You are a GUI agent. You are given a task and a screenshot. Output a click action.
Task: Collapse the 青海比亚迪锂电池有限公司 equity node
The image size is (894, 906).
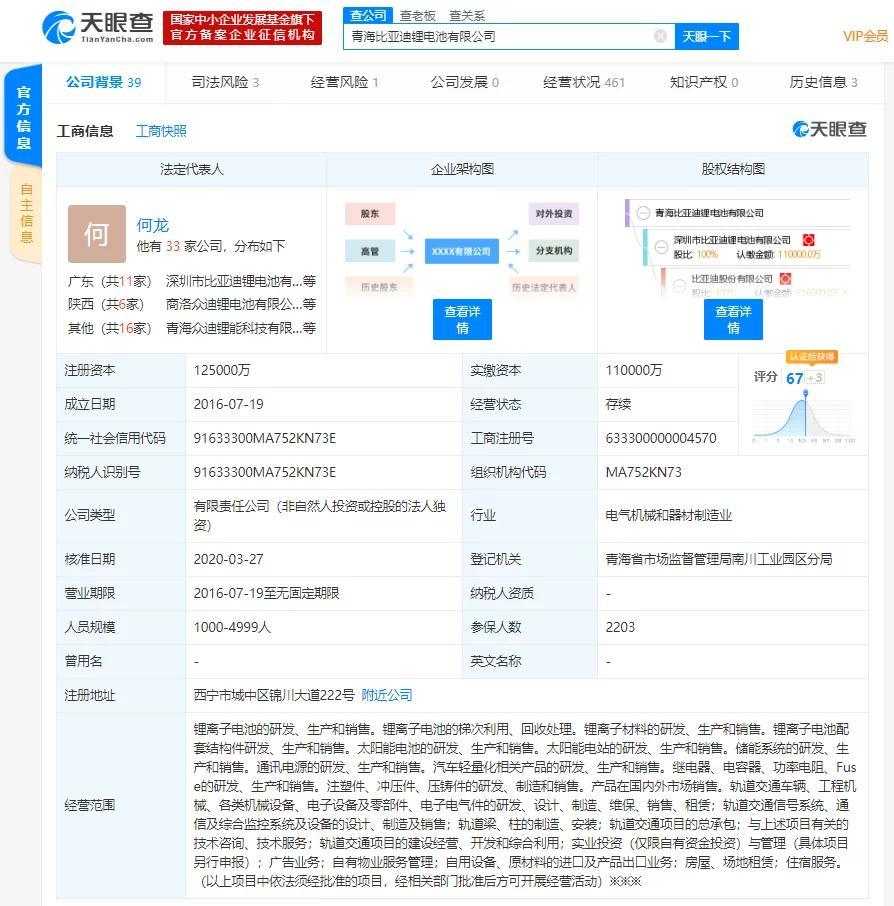pyautogui.click(x=643, y=213)
